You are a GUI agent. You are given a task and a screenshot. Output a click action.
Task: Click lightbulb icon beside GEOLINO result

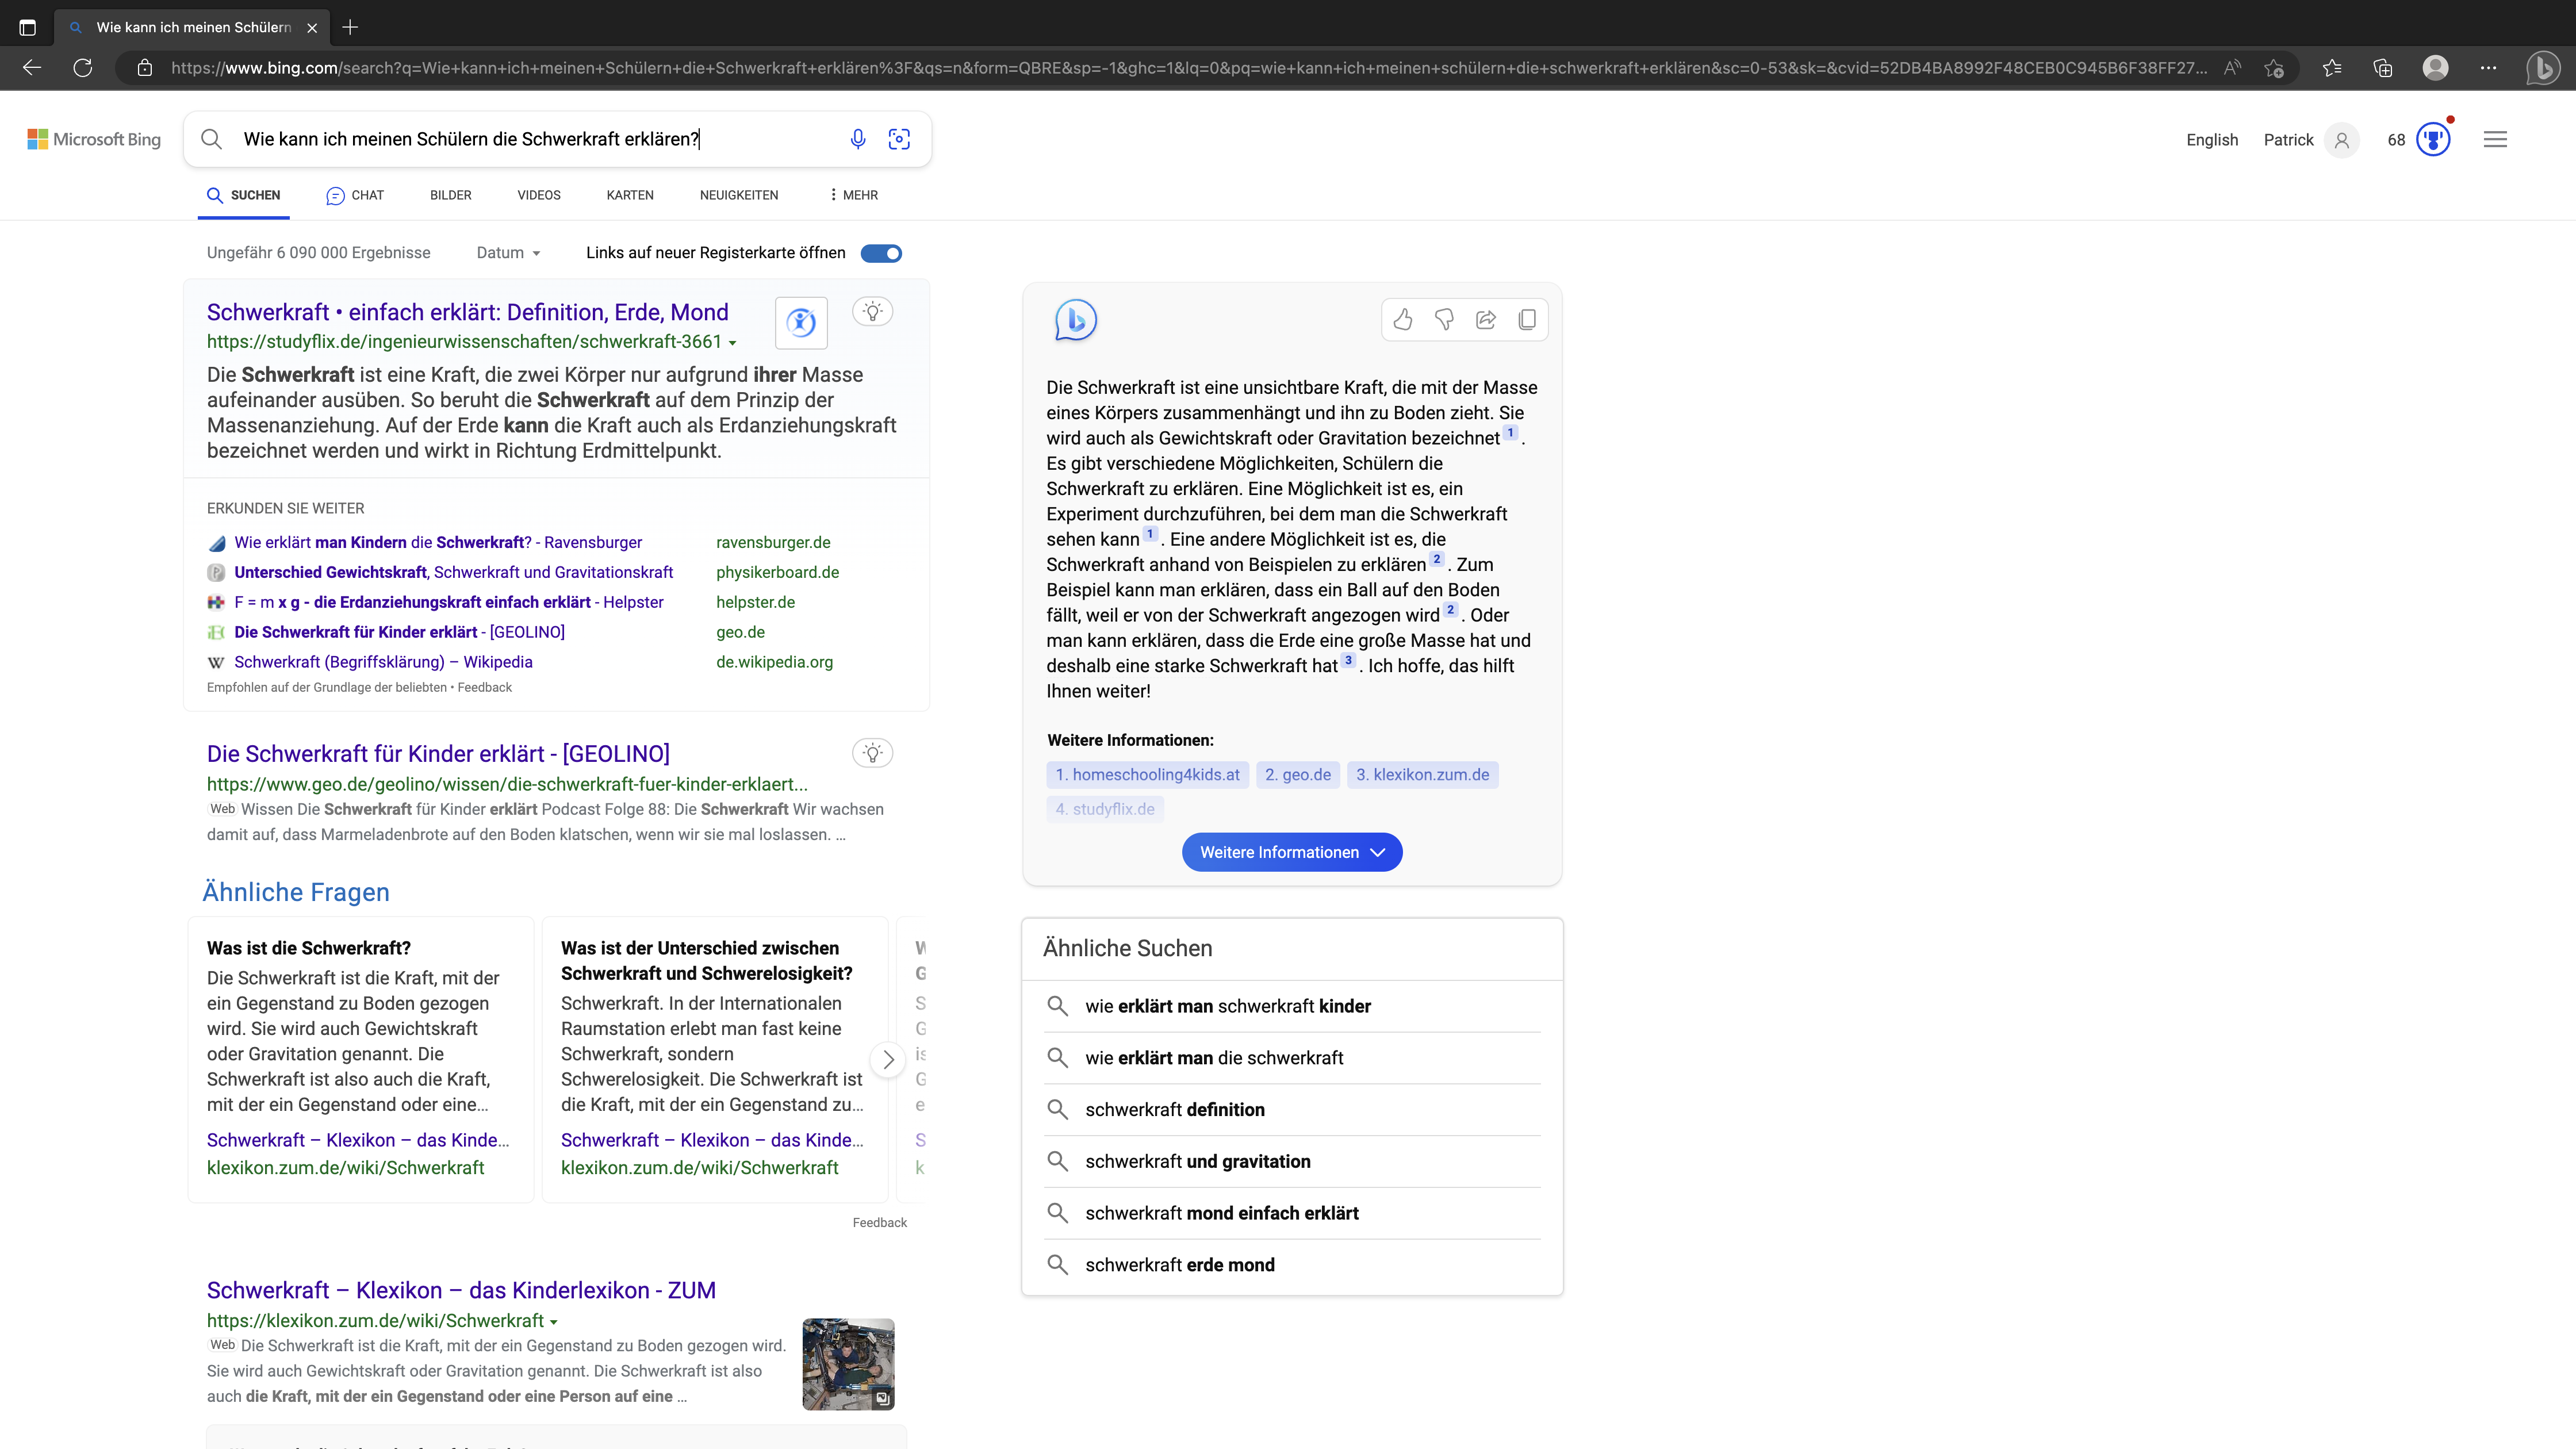[873, 753]
